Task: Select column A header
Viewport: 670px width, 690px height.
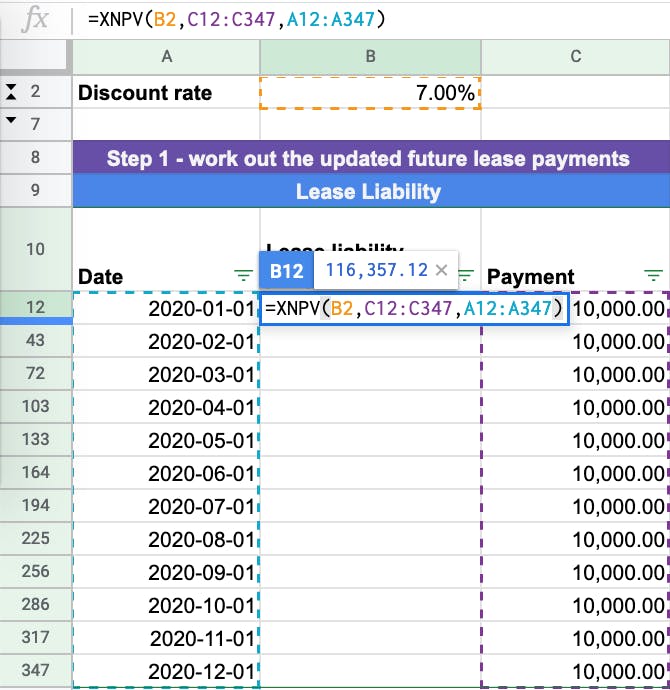Action: tap(166, 57)
